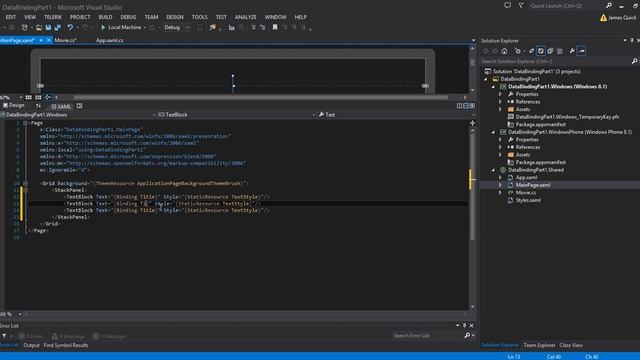
Task: Select Movie.cs in Solution Explorer
Action: tap(526, 193)
